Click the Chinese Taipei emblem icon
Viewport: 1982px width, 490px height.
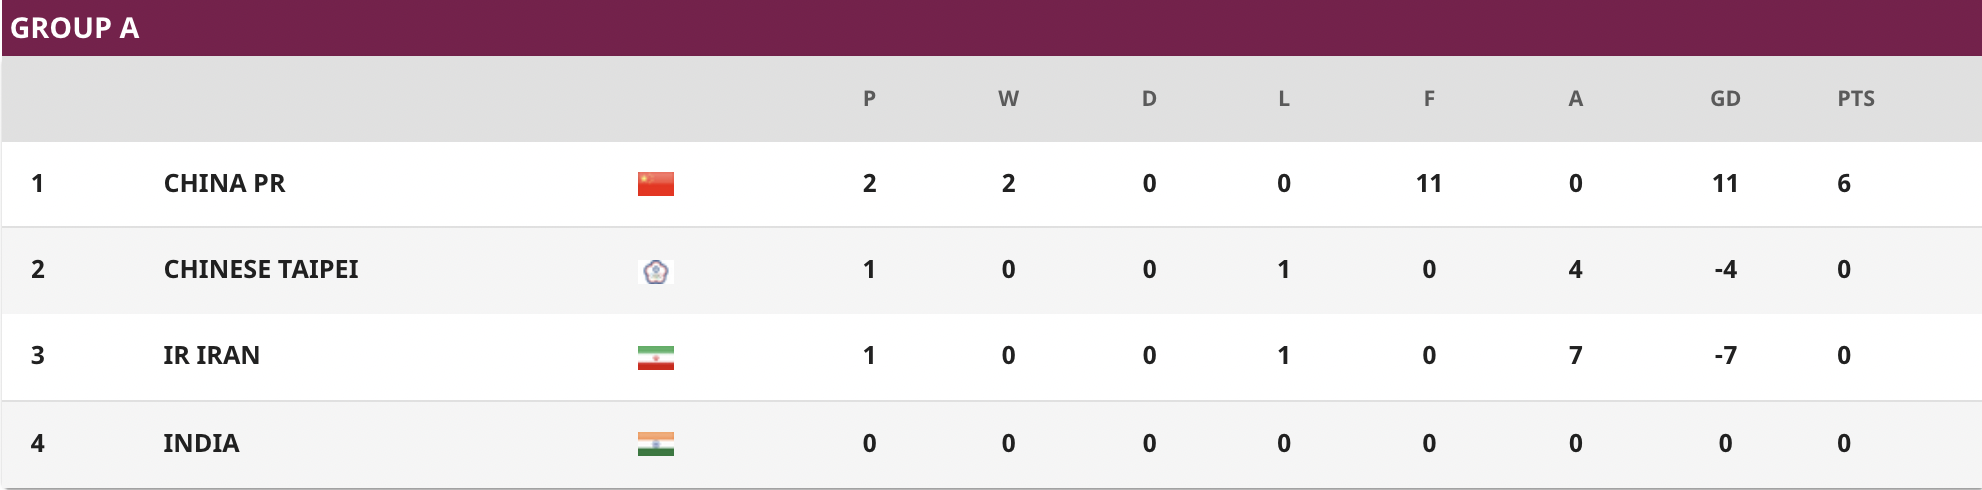(x=656, y=271)
